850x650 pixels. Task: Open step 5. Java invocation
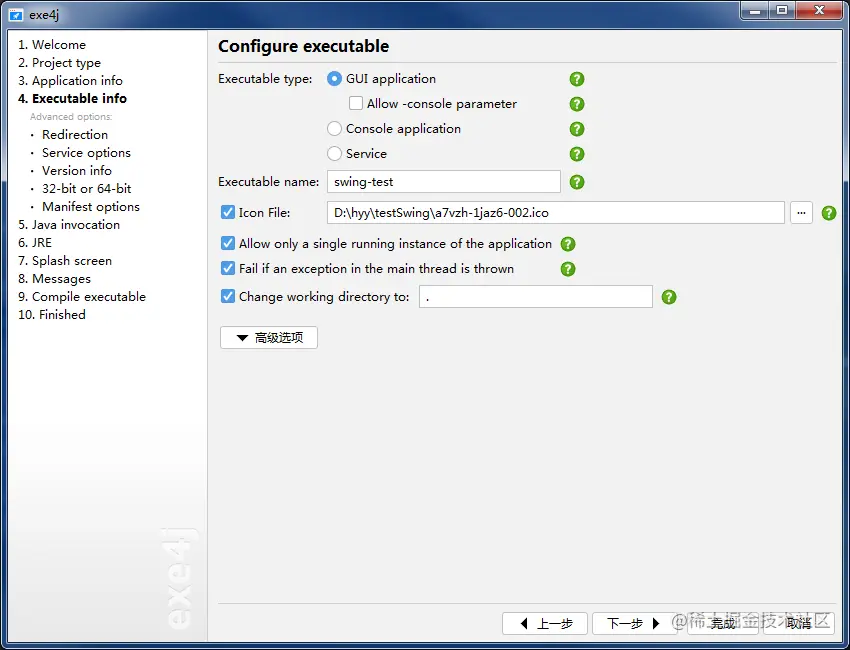coord(69,225)
